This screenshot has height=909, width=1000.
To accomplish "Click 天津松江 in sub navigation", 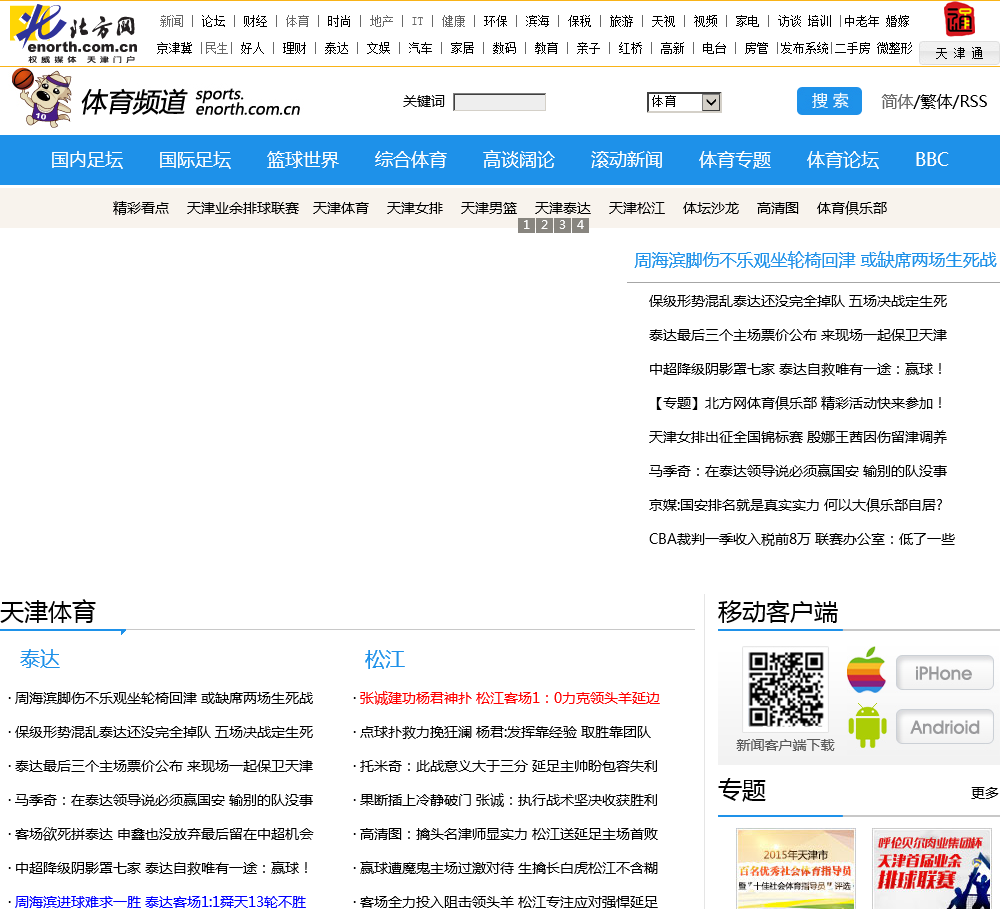I will (636, 208).
